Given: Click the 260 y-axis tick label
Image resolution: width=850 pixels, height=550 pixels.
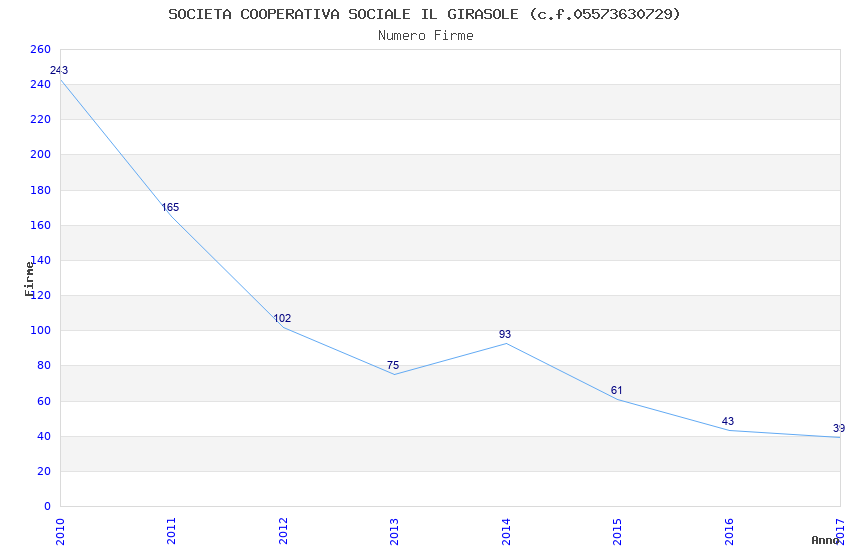Looking at the screenshot, I should pos(40,50).
